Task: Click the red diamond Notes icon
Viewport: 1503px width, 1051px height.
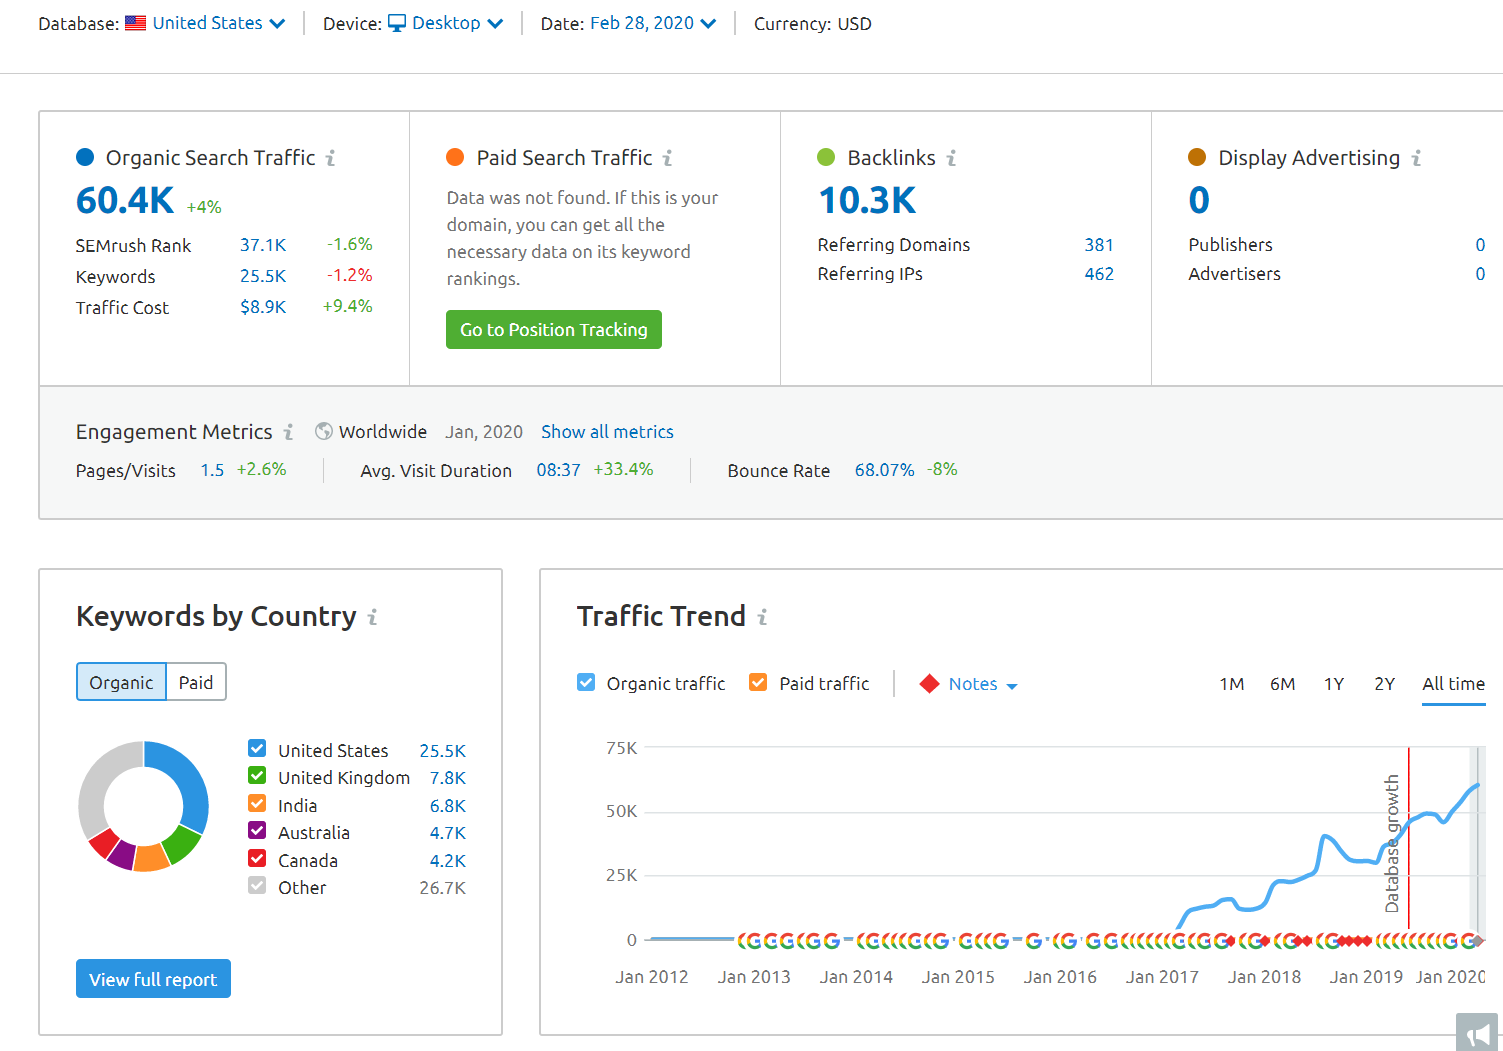Action: click(x=929, y=684)
